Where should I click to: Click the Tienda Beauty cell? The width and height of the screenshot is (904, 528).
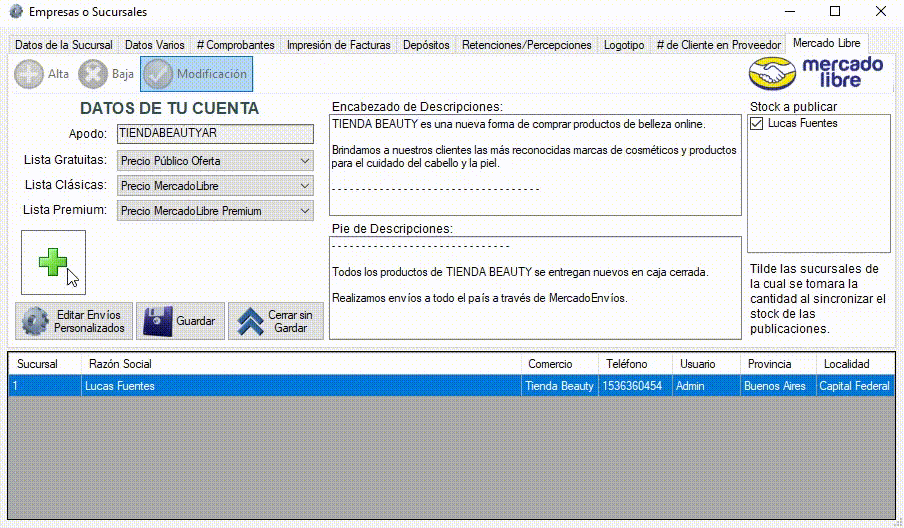(x=559, y=386)
